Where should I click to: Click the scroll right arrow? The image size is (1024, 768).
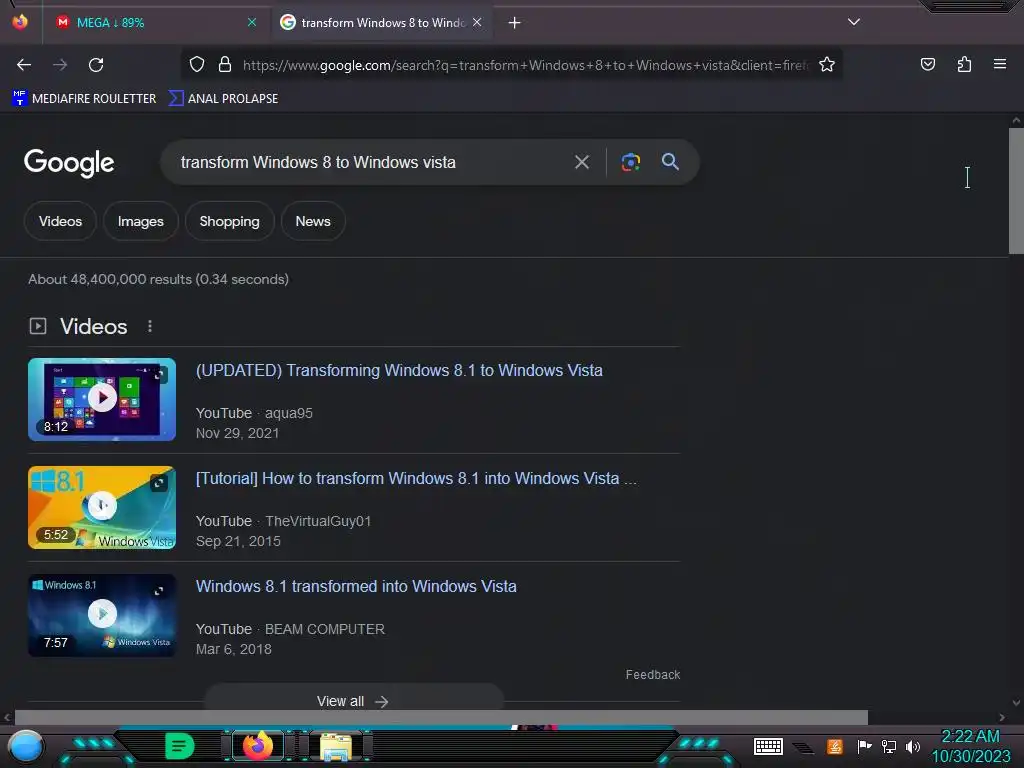(x=1002, y=717)
